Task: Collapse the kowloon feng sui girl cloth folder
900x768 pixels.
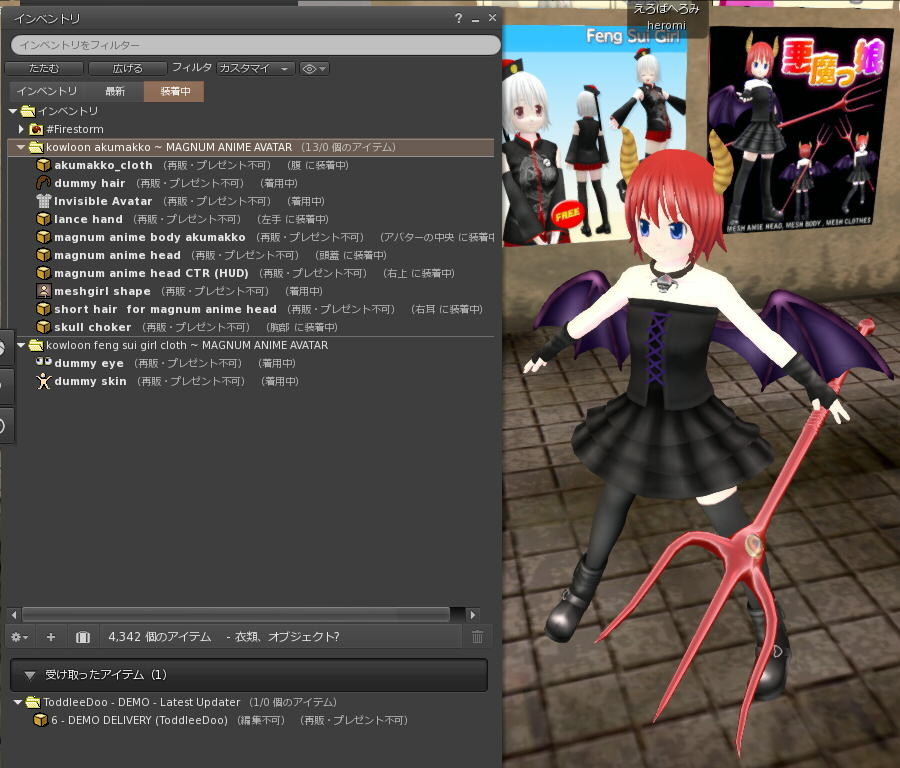Action: [21, 346]
